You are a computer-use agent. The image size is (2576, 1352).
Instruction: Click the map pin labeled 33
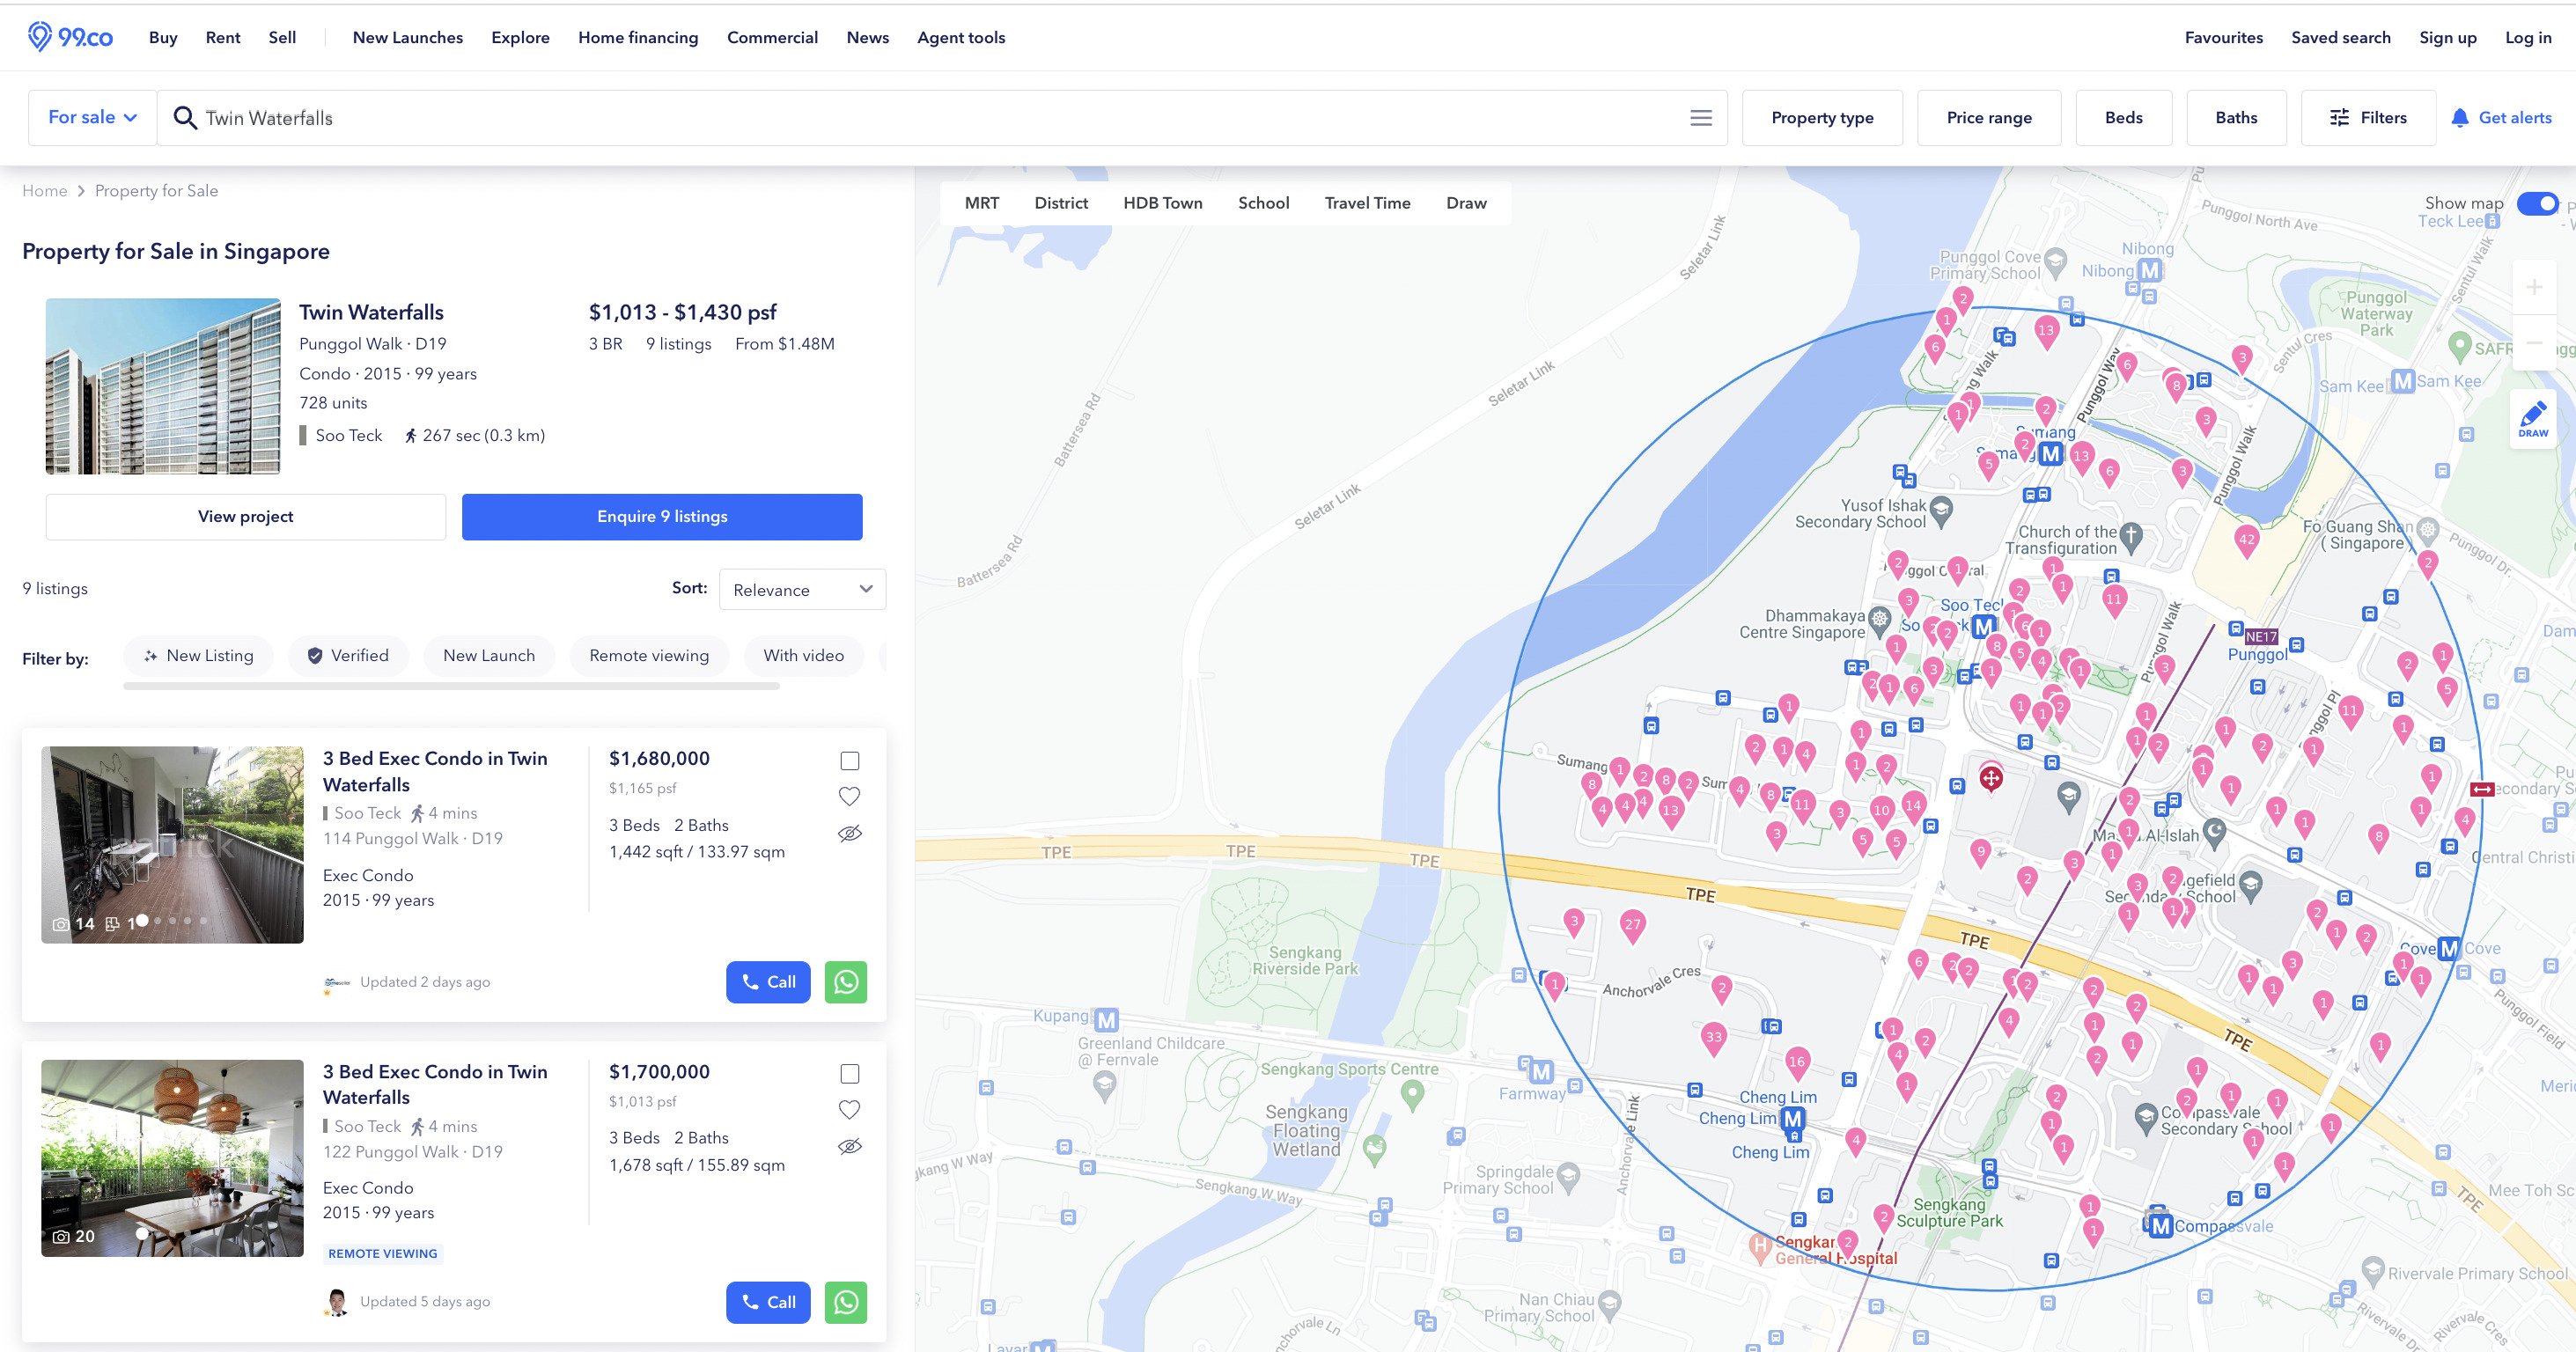(x=1714, y=1038)
